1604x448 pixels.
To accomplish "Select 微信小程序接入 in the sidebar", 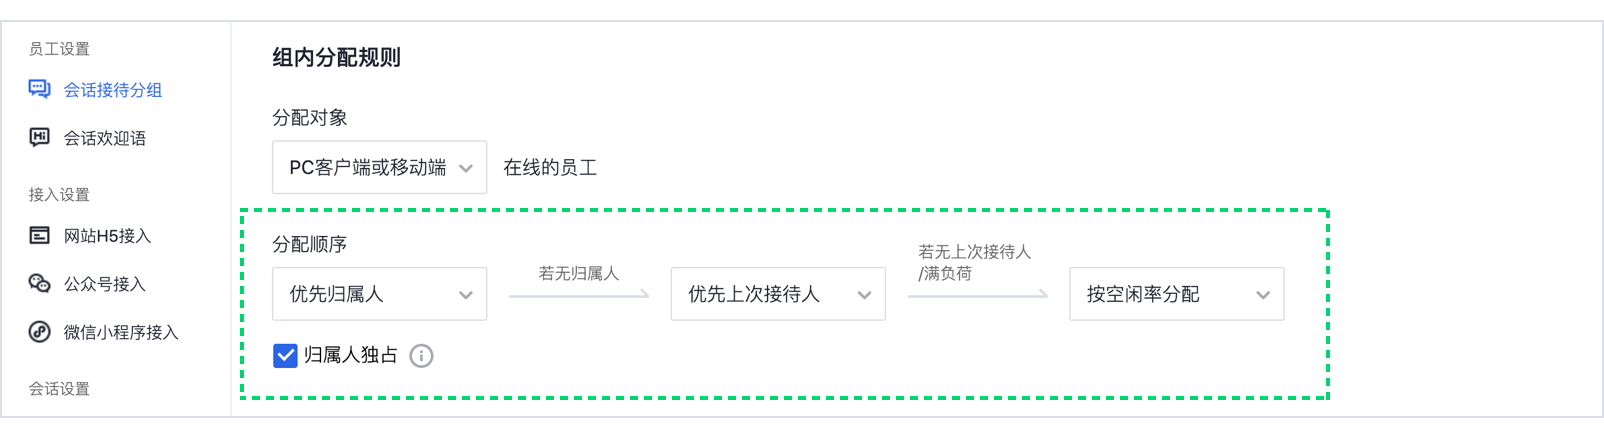I will (121, 332).
